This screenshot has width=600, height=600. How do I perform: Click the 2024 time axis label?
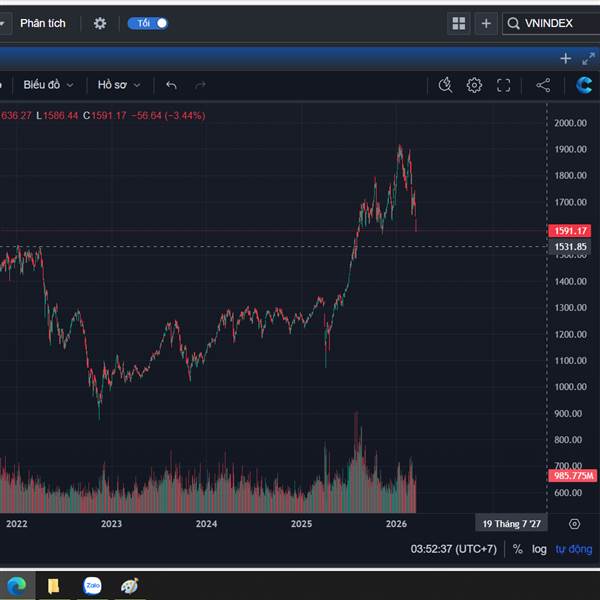206,523
